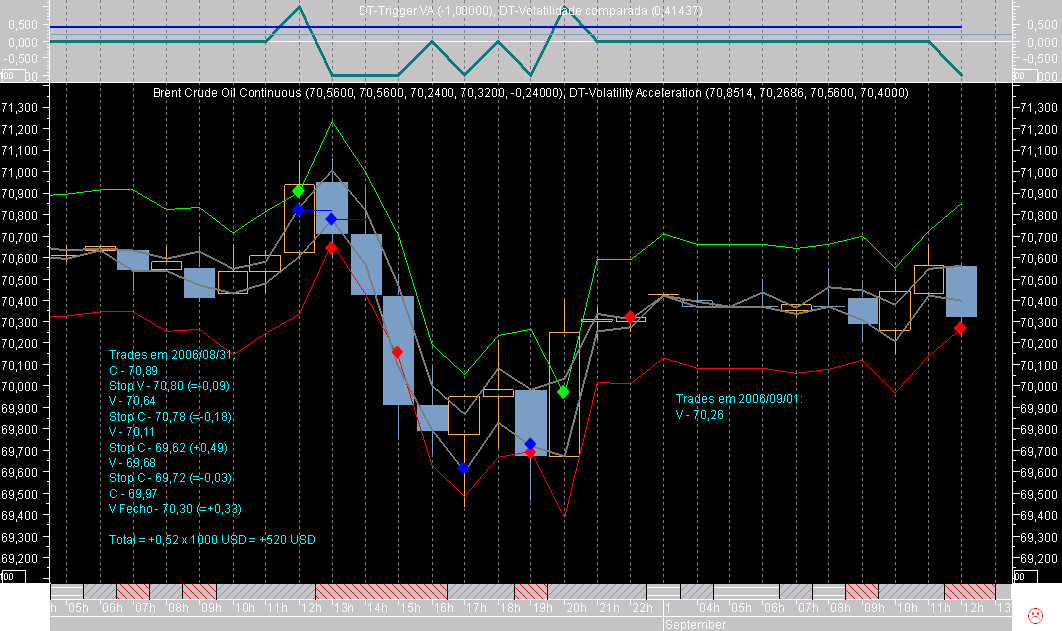Select the 'Trades em 2006/08/31:' annotation
1062x631 pixels.
171,355
